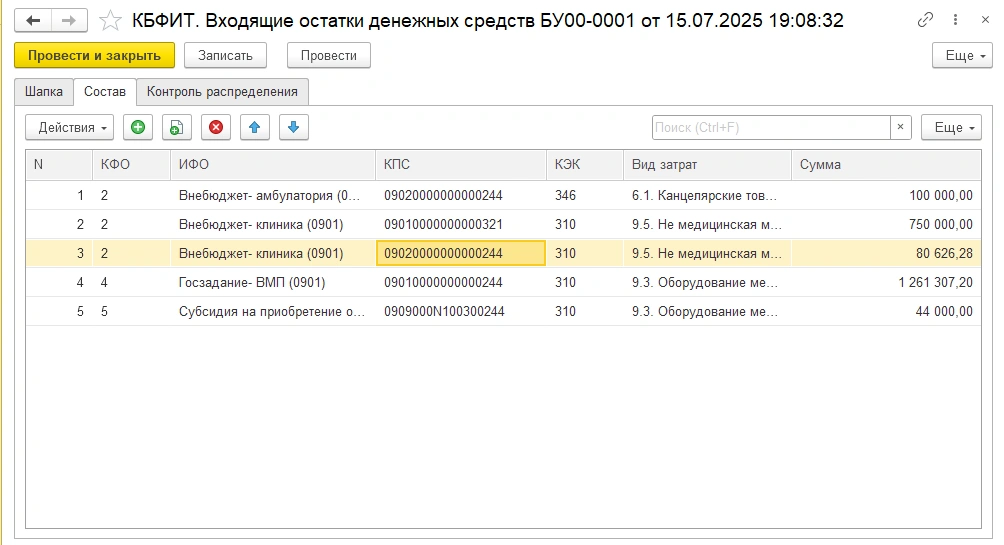Select cell 6.1. Канцелярские тов…
The height and width of the screenshot is (545, 1004).
(708, 195)
